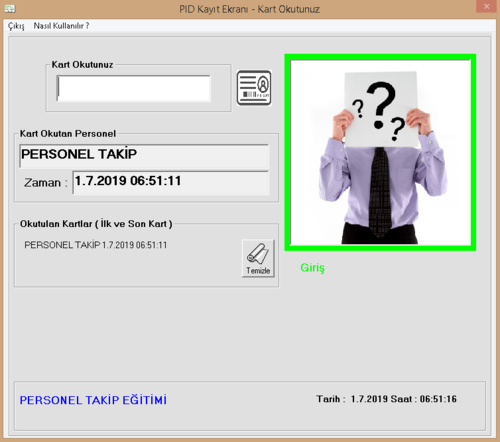Open the Nasıl Kullanılır ? menu
The height and width of the screenshot is (442, 500).
(x=61, y=26)
